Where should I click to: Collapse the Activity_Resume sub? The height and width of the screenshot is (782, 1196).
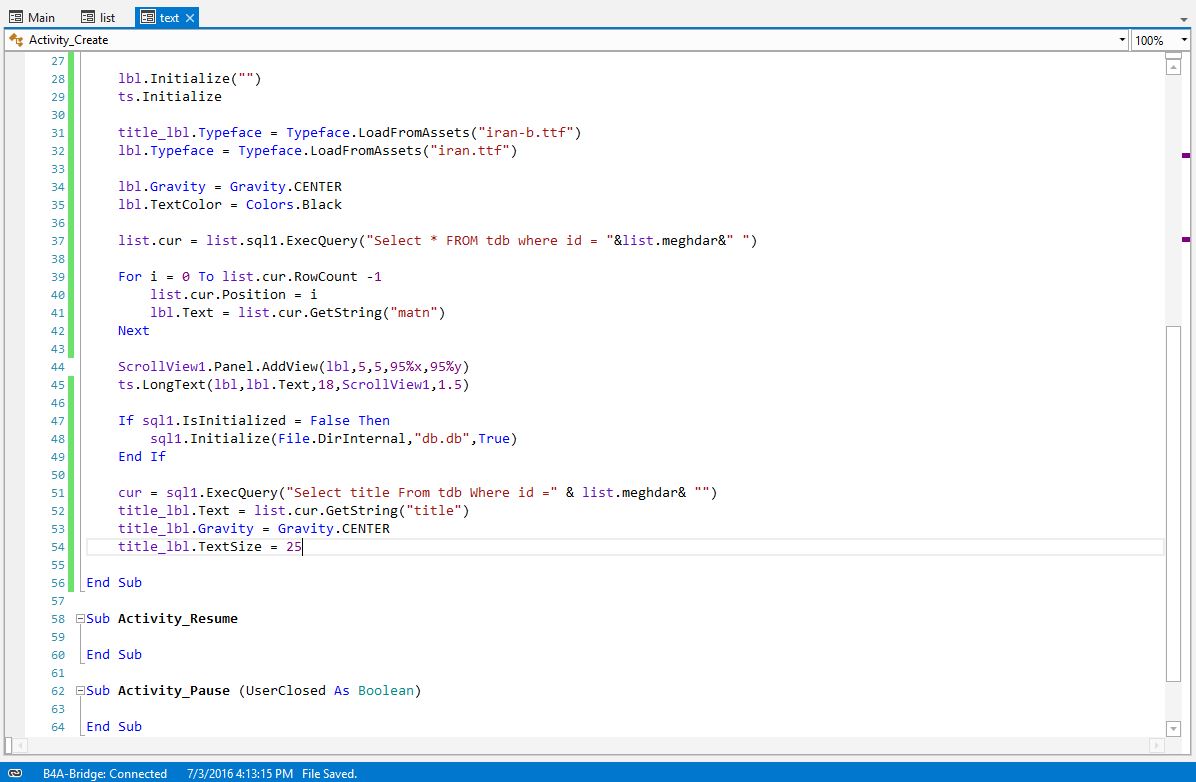(80, 619)
